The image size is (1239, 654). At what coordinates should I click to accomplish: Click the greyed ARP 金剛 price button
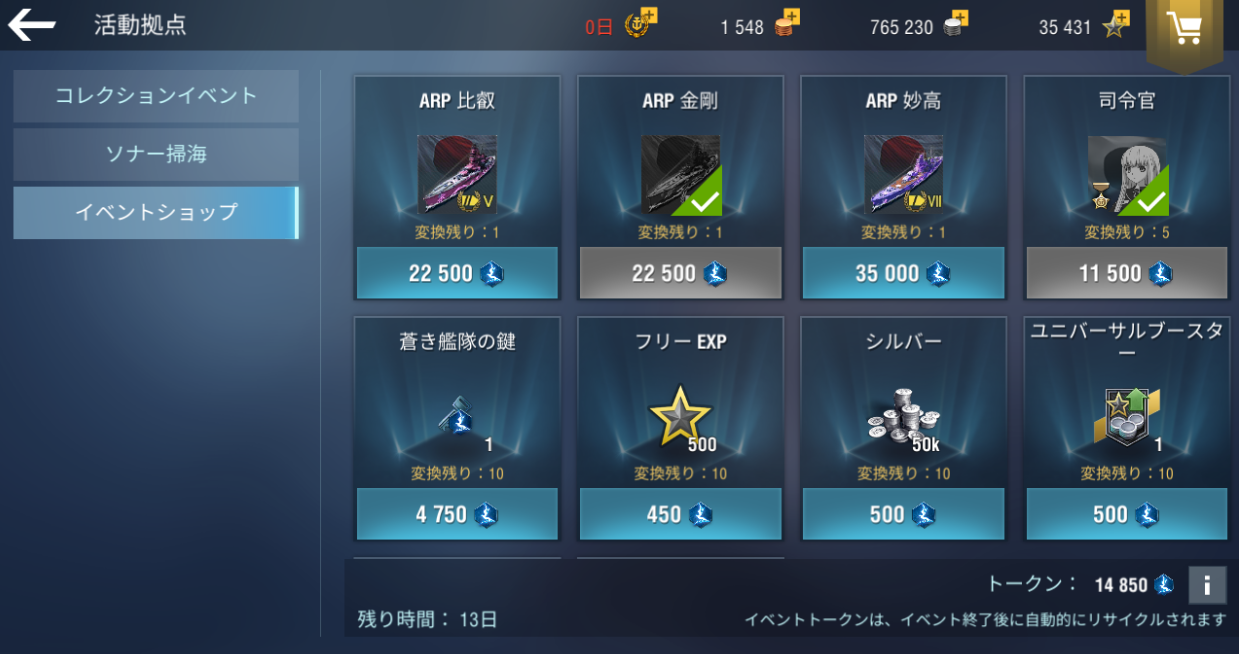coord(680,273)
